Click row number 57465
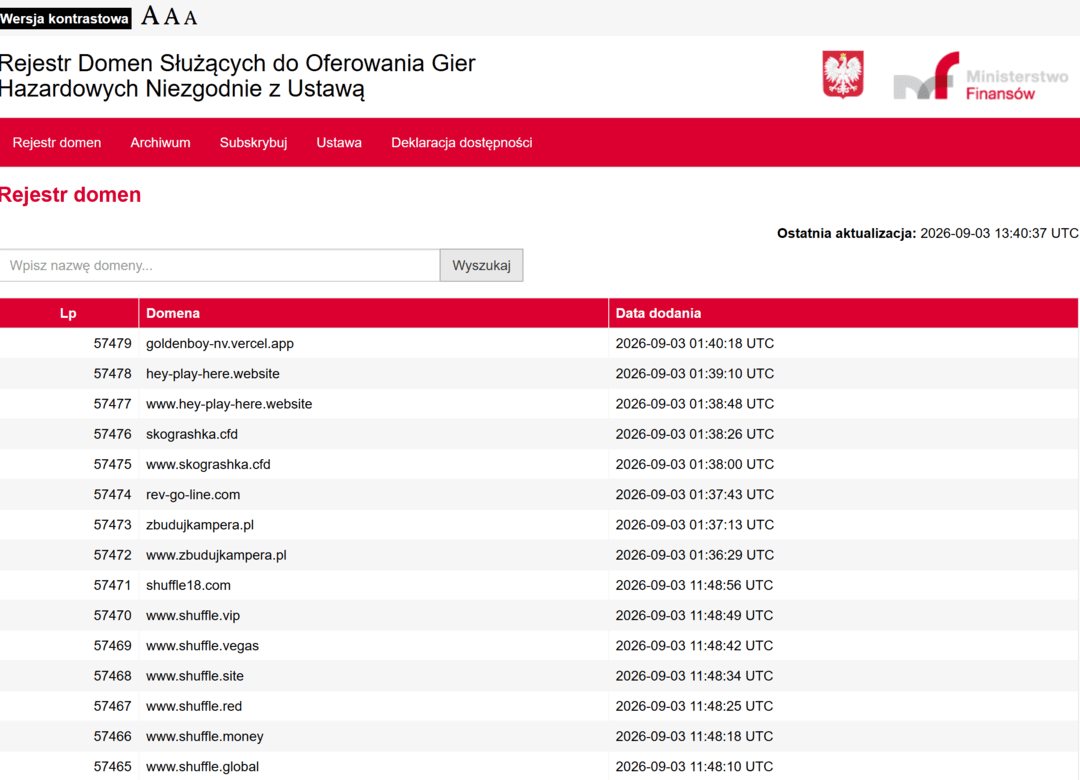1080x780 pixels. [x=112, y=768]
